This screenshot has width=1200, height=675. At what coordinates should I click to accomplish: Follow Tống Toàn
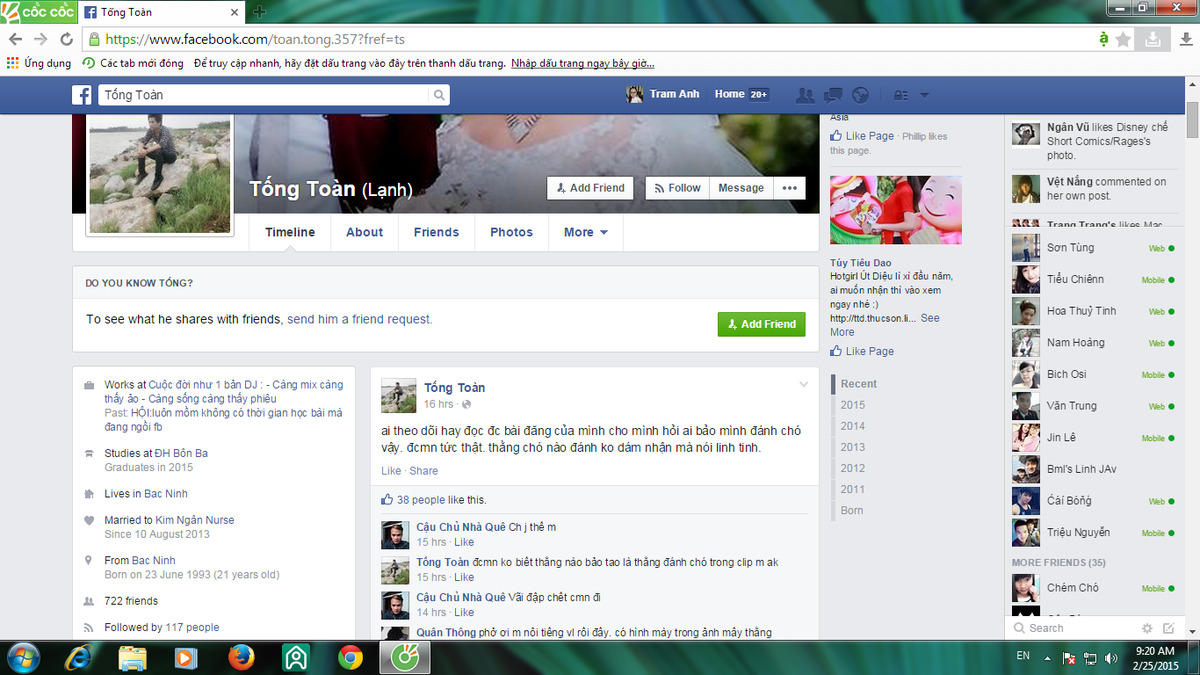point(677,188)
